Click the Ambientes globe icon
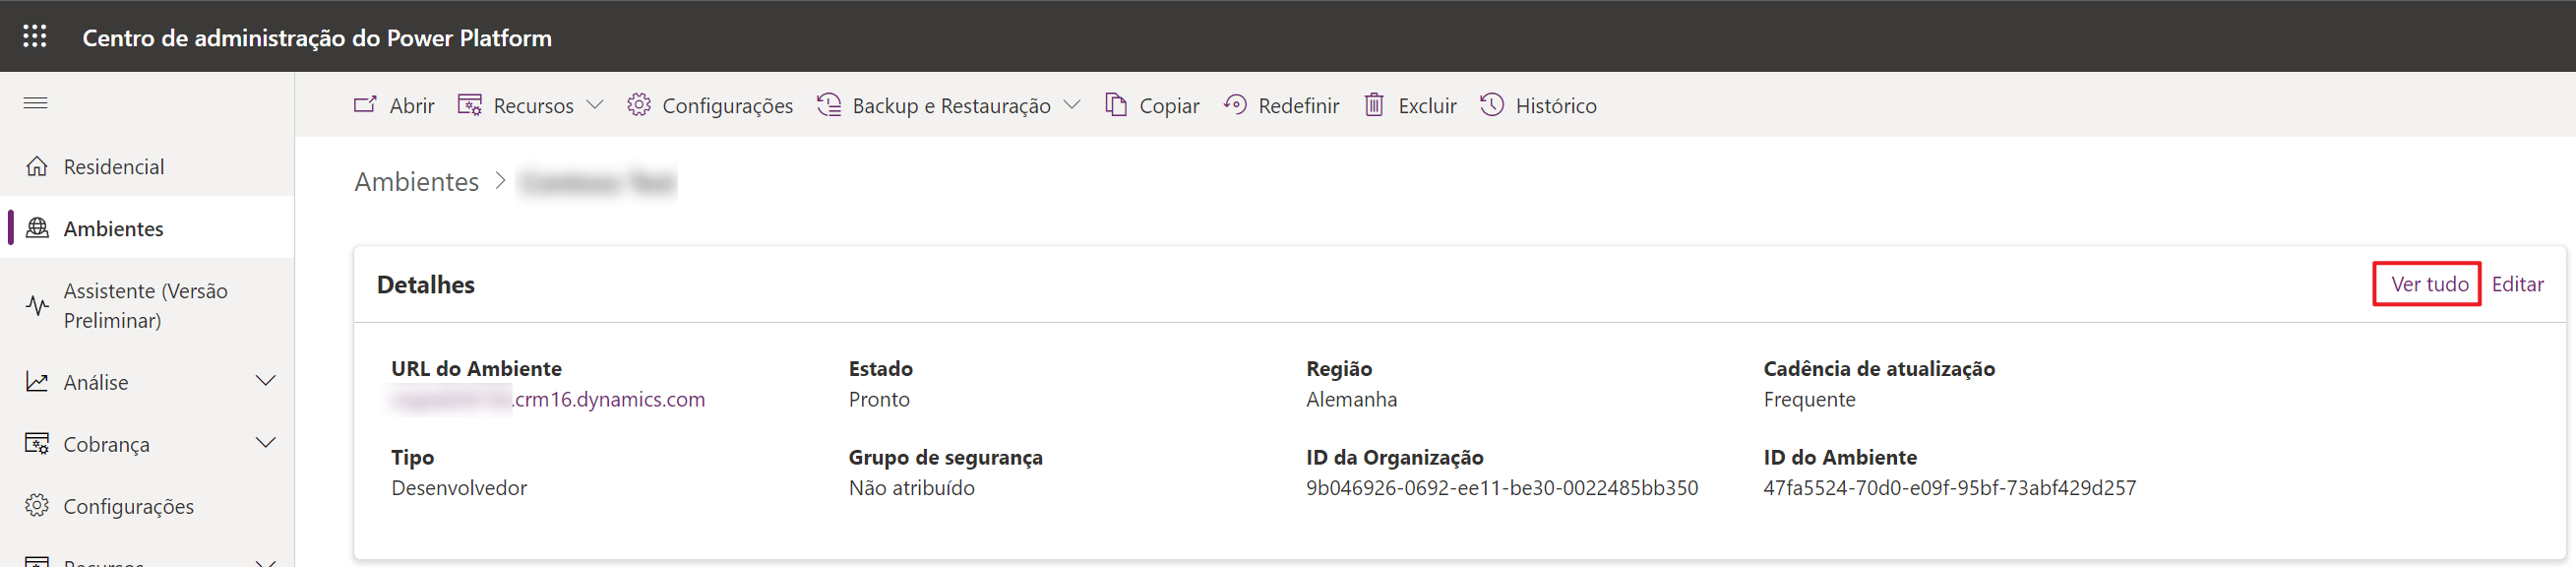Viewport: 2576px width, 567px height. pos(37,228)
